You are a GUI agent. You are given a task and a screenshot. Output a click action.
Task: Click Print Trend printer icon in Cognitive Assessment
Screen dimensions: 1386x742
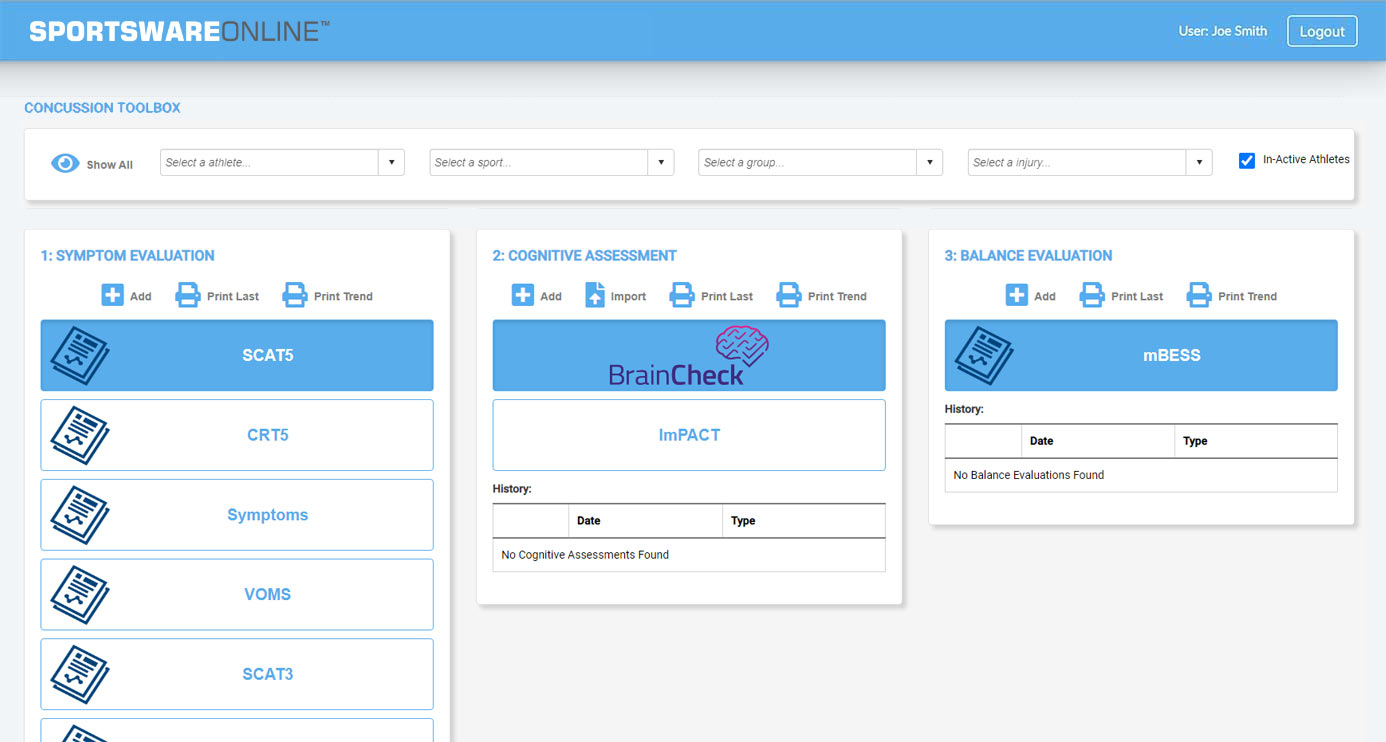789,295
